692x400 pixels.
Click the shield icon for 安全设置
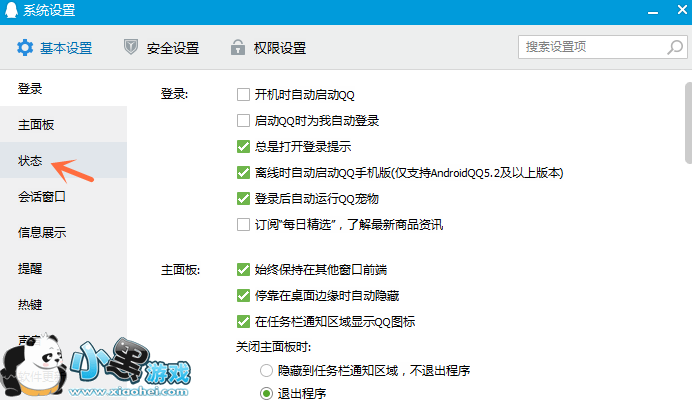[131, 47]
